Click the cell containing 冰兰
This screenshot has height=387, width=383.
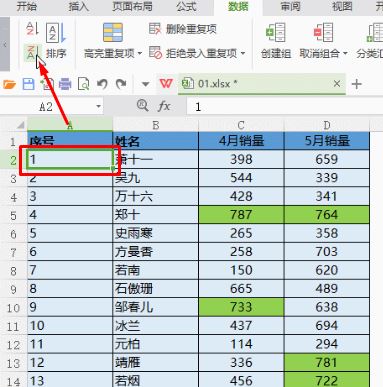point(156,326)
